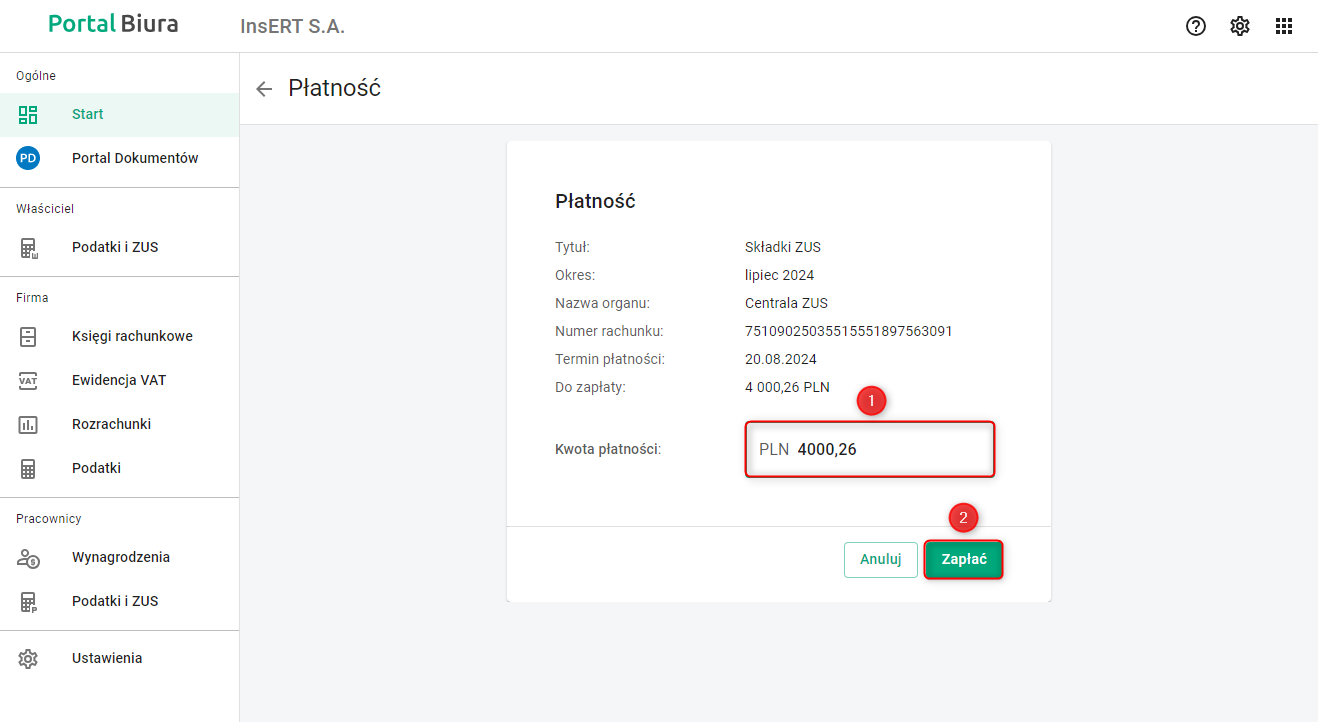The width and height of the screenshot is (1318, 722).
Task: Go back using the arrow icon
Action: click(264, 89)
